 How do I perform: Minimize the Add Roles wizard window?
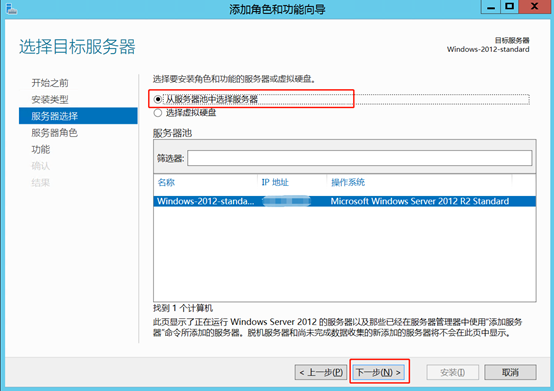pos(491,7)
